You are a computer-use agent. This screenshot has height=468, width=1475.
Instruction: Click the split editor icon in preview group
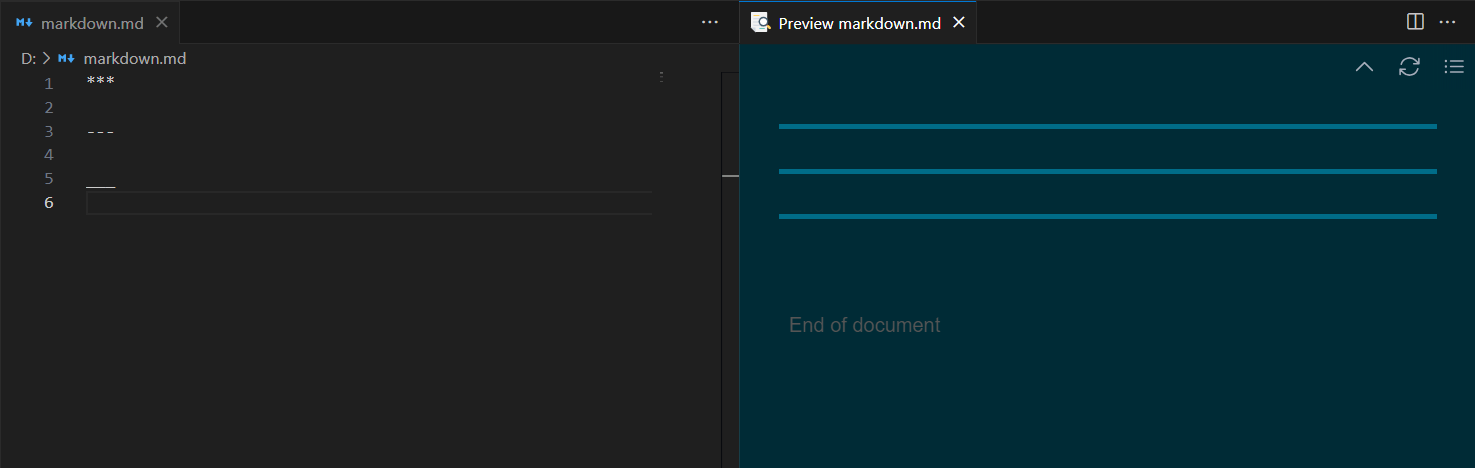point(1415,22)
